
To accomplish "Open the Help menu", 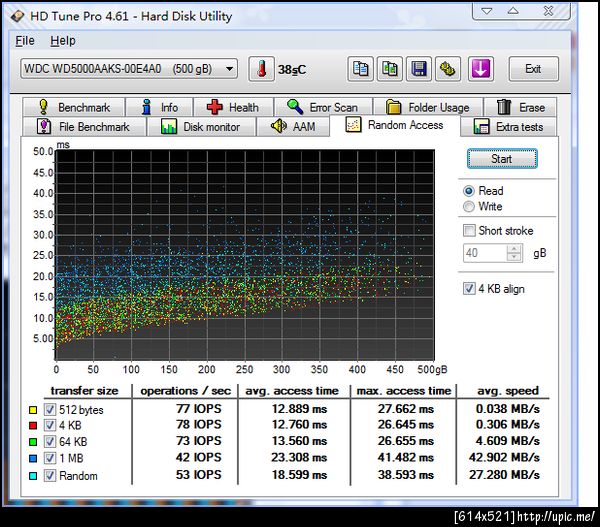I will (x=63, y=41).
